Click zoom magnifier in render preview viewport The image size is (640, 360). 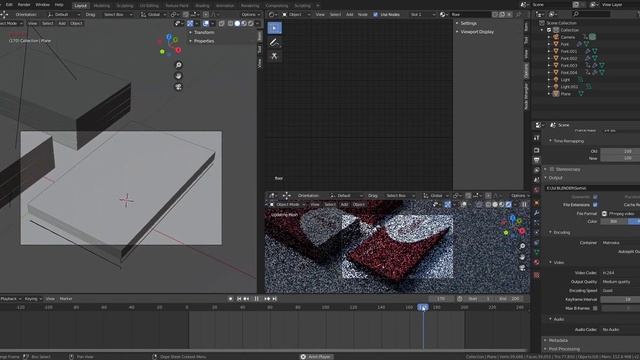click(x=522, y=246)
